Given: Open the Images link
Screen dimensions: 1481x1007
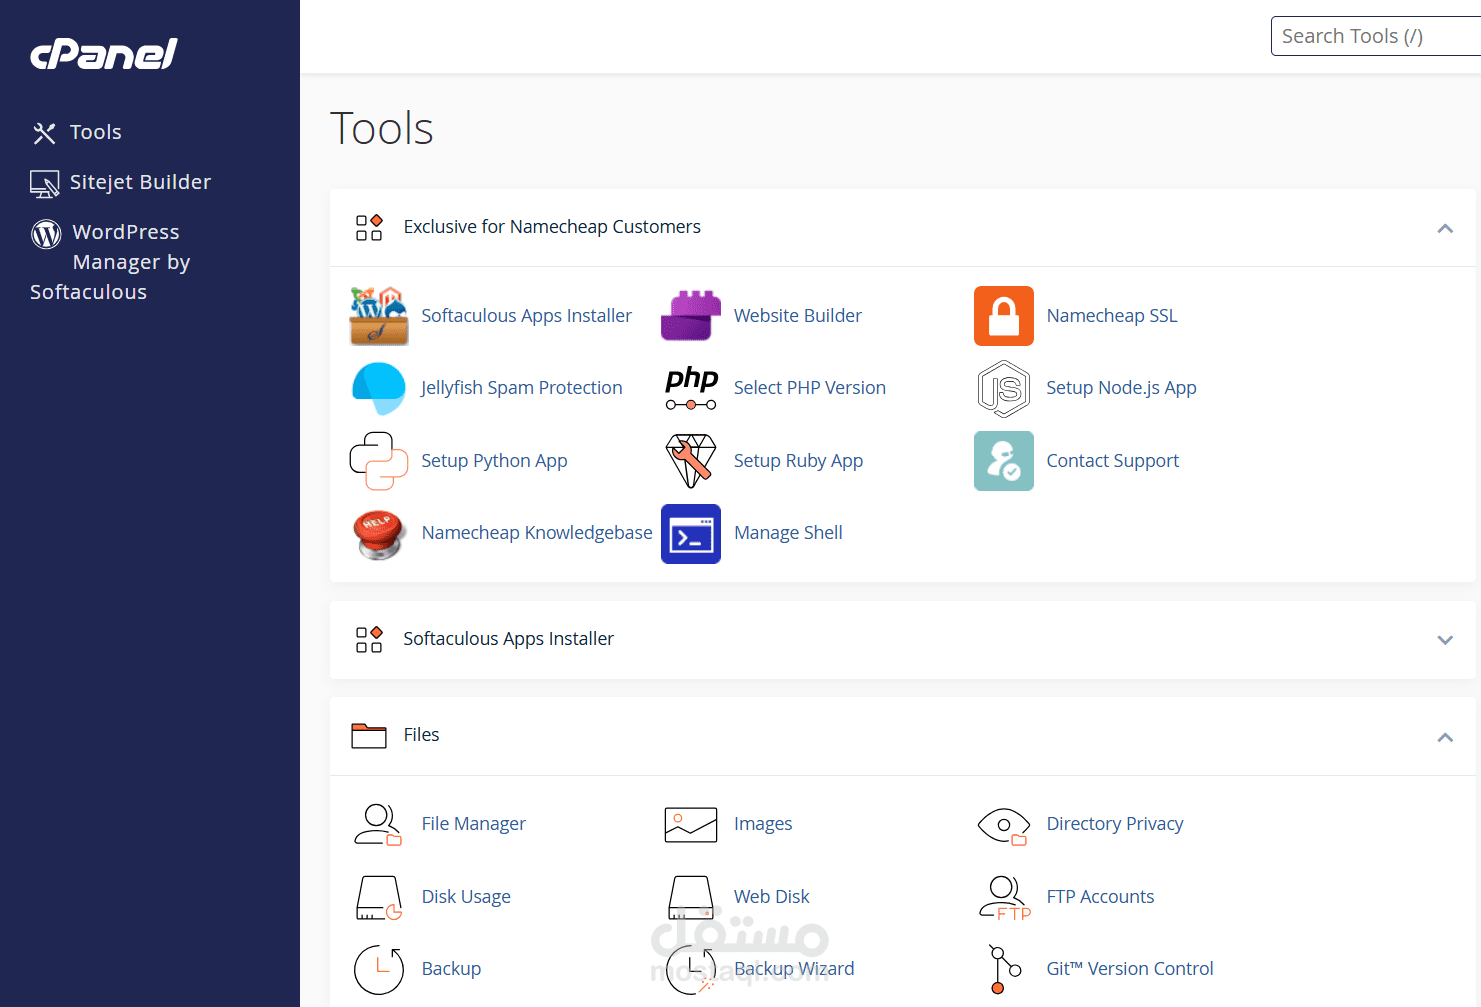Looking at the screenshot, I should coord(763,824).
